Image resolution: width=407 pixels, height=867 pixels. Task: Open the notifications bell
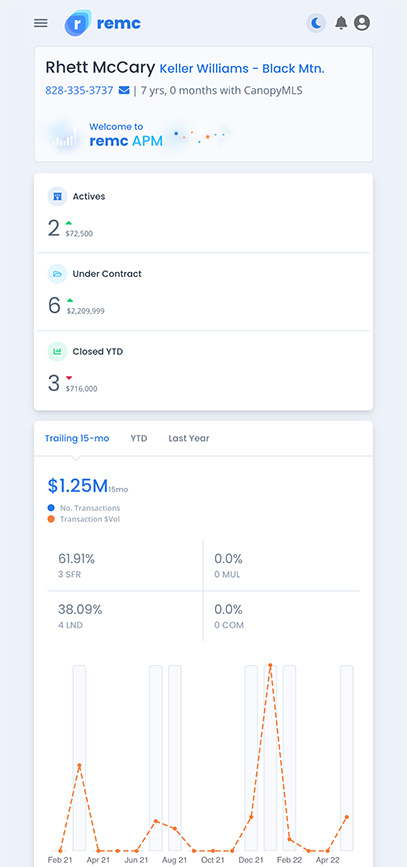click(x=341, y=23)
